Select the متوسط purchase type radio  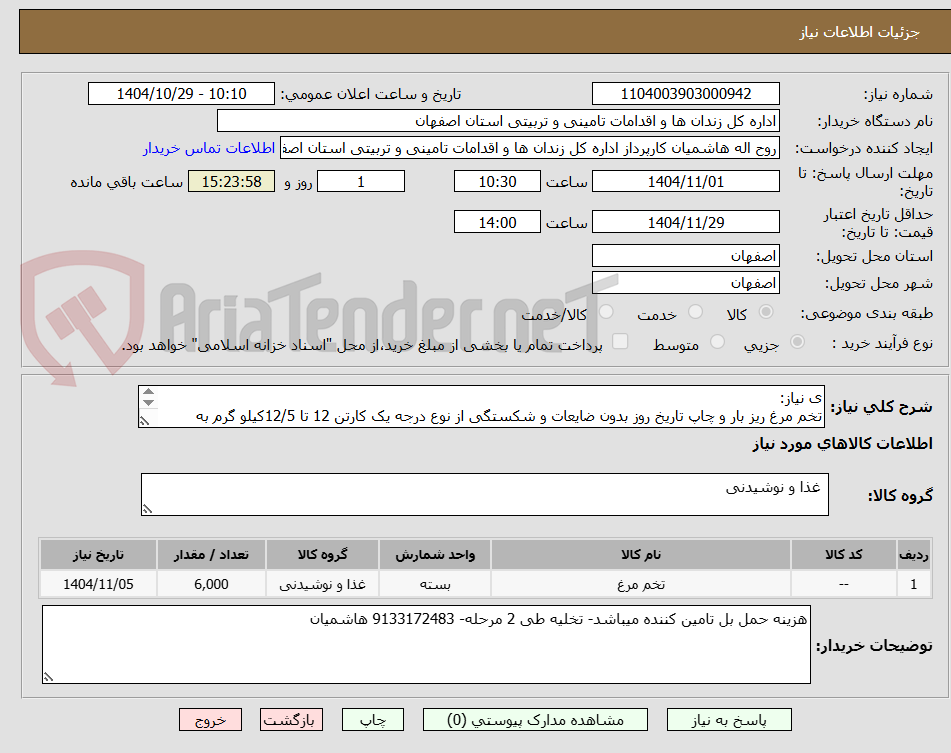pos(717,342)
